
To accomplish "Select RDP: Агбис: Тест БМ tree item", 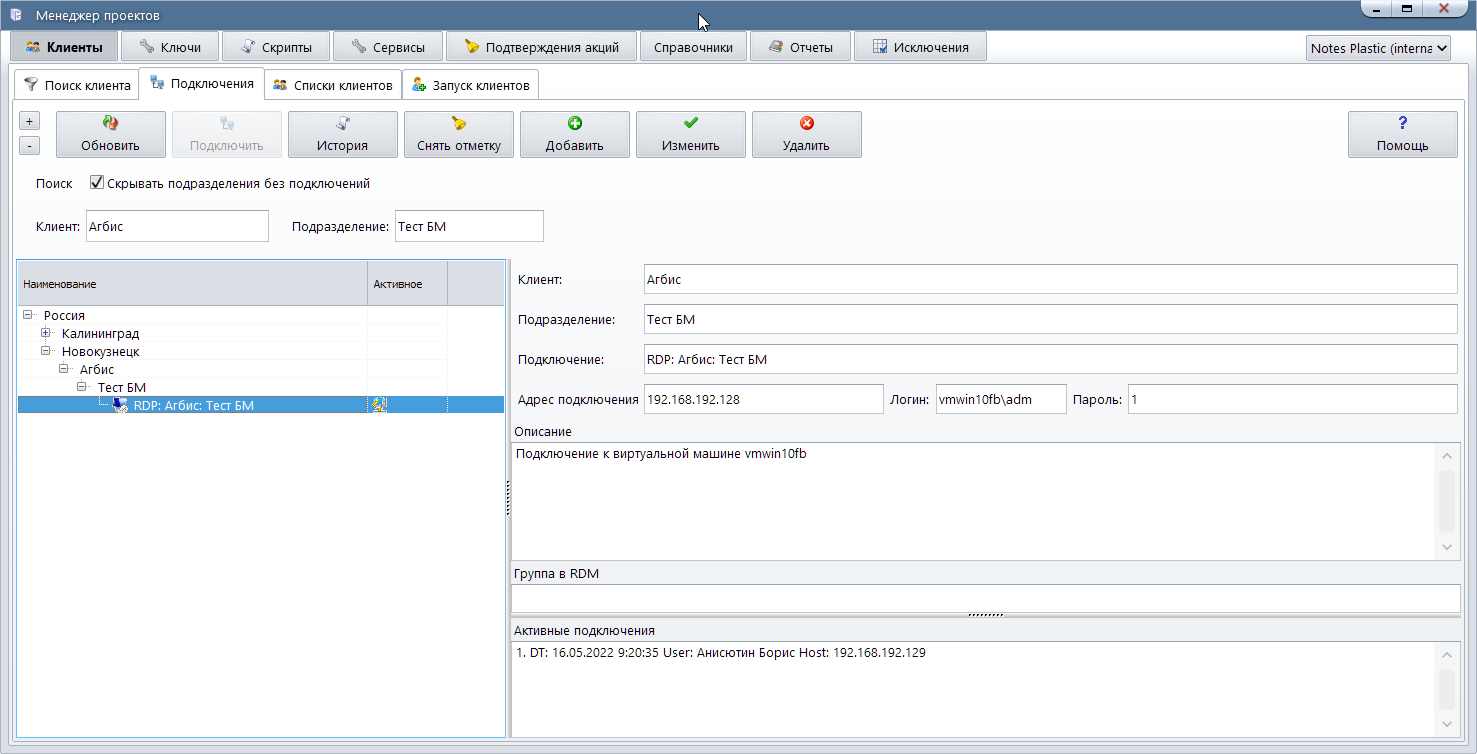I will 194,405.
